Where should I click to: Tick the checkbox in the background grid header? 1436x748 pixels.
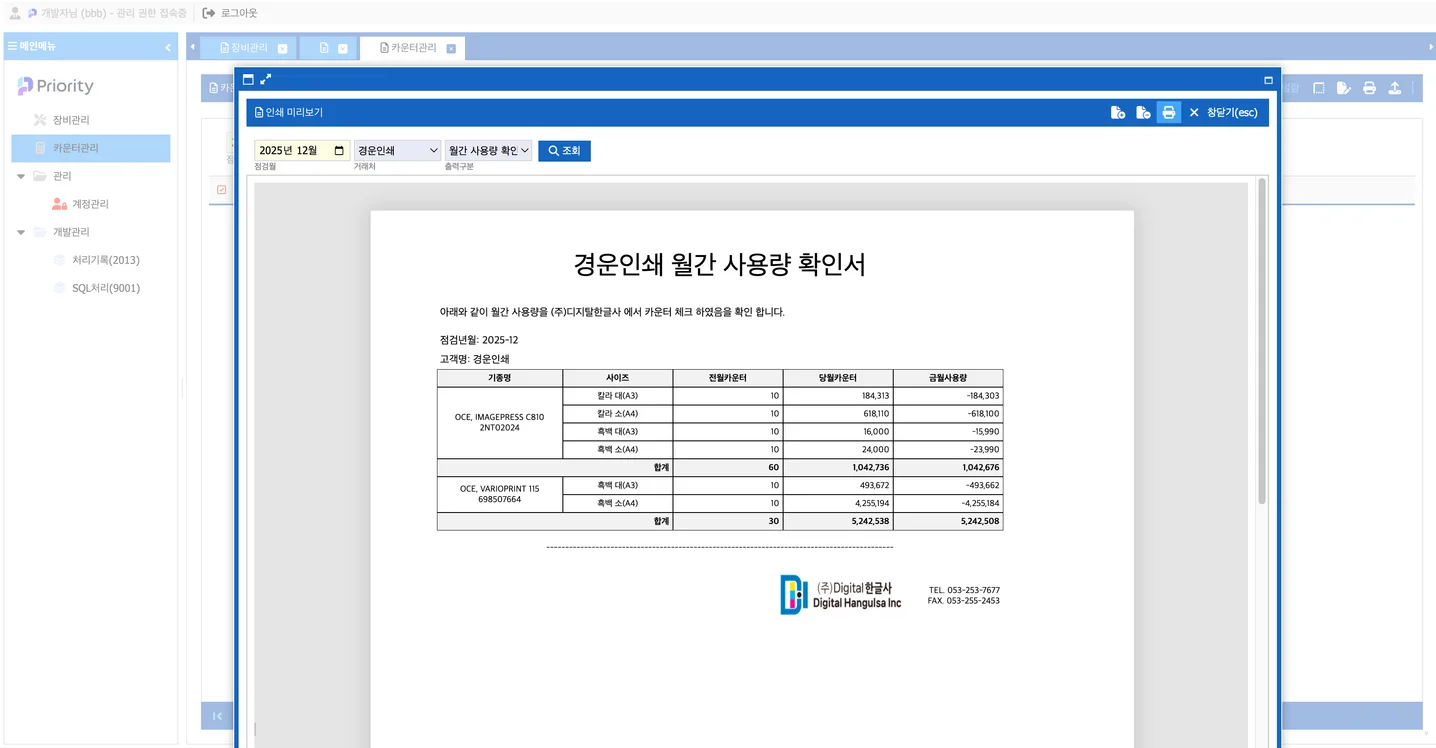pyautogui.click(x=222, y=189)
